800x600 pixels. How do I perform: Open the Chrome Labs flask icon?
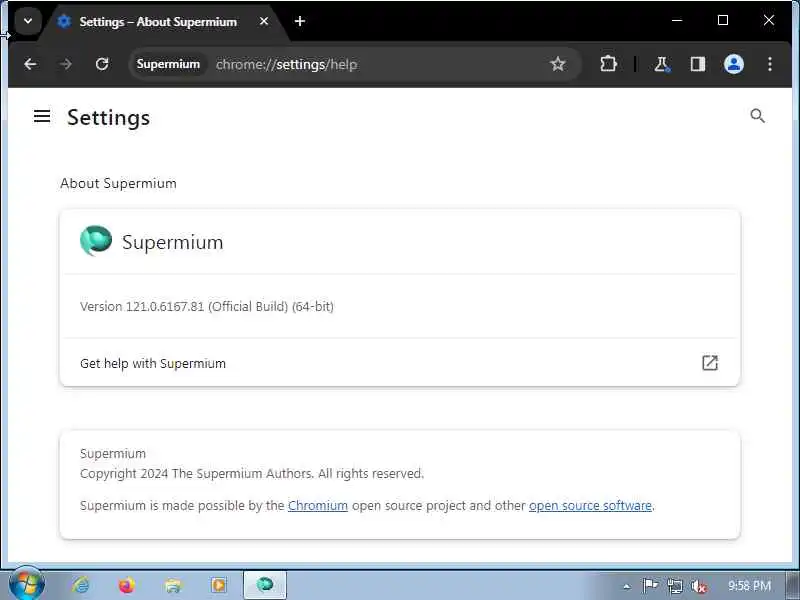click(662, 64)
